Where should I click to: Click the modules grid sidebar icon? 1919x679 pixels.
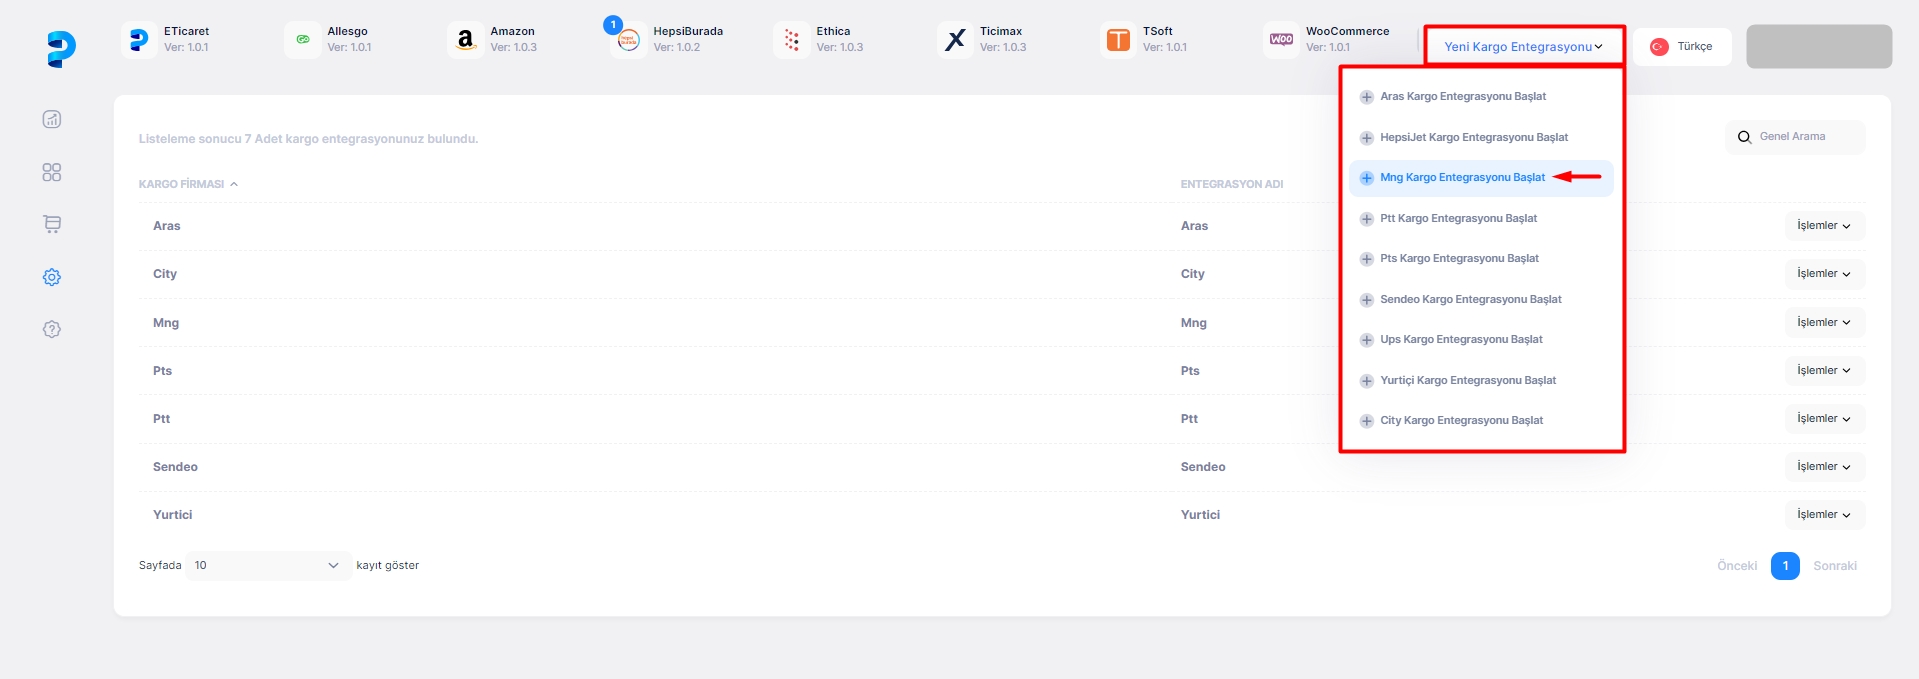pos(52,172)
